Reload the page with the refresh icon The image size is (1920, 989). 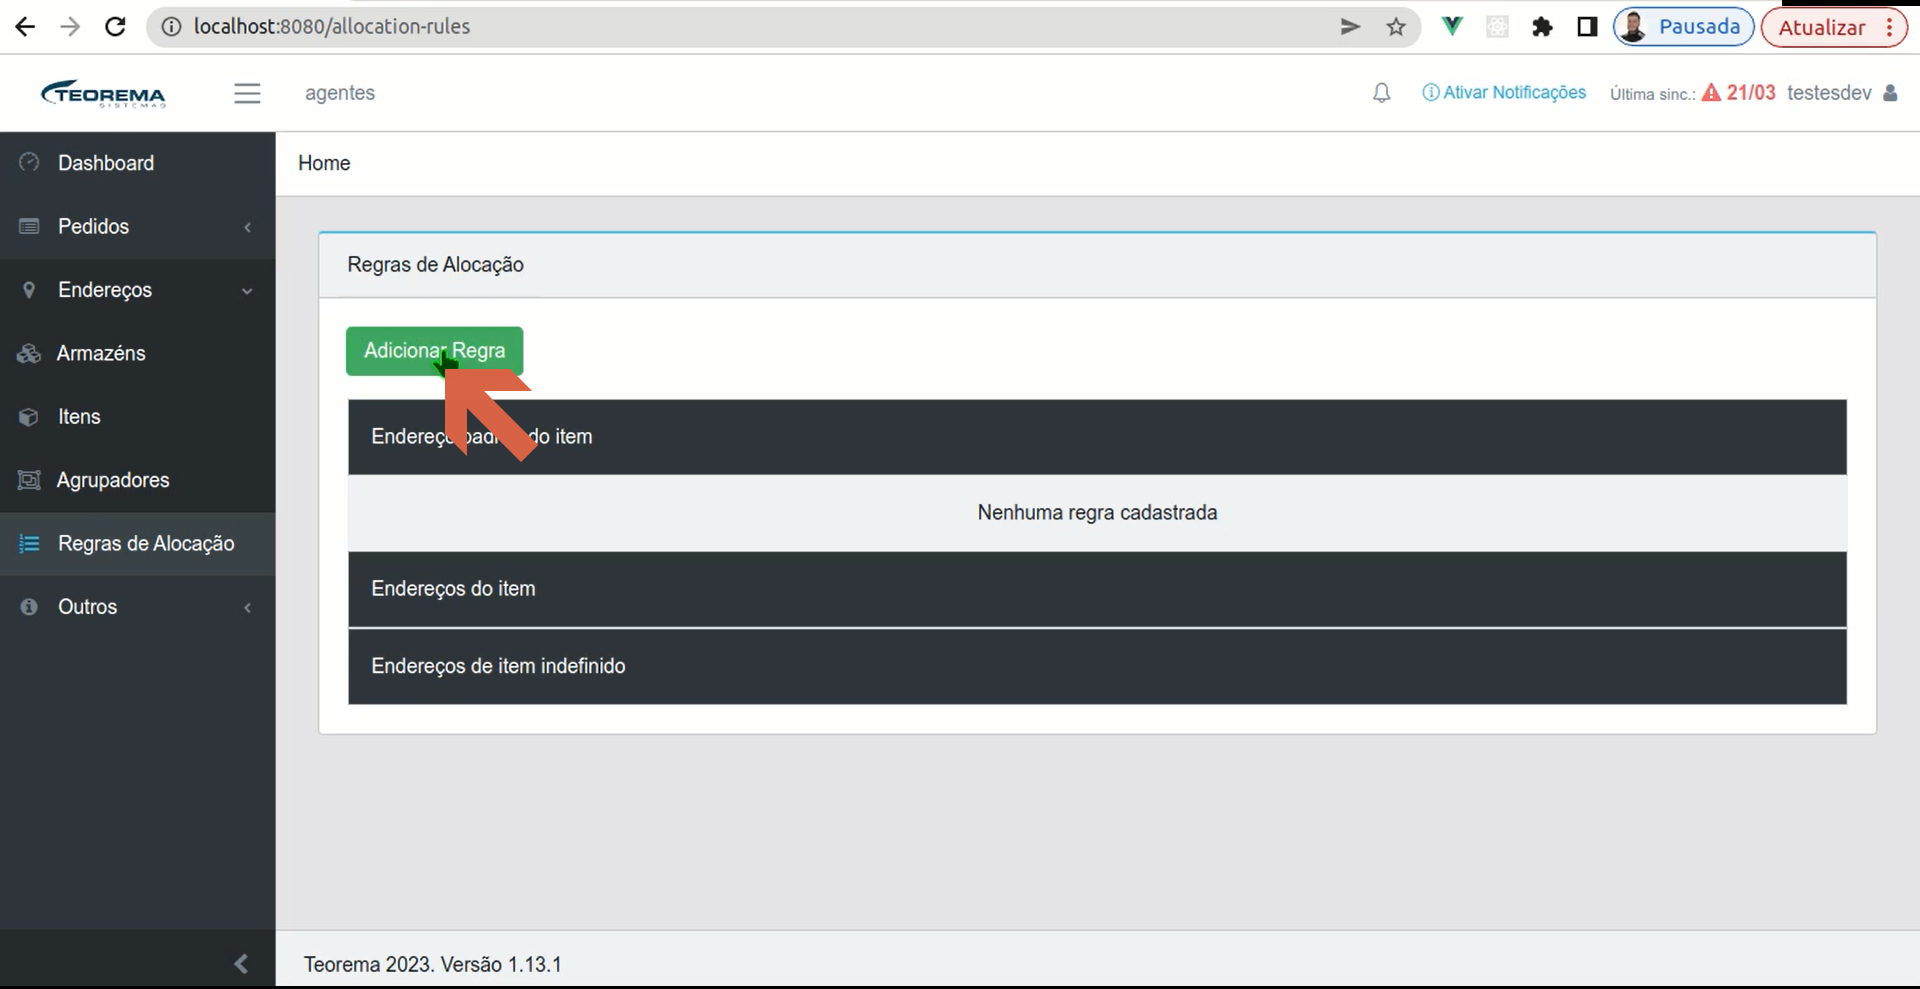(x=115, y=27)
